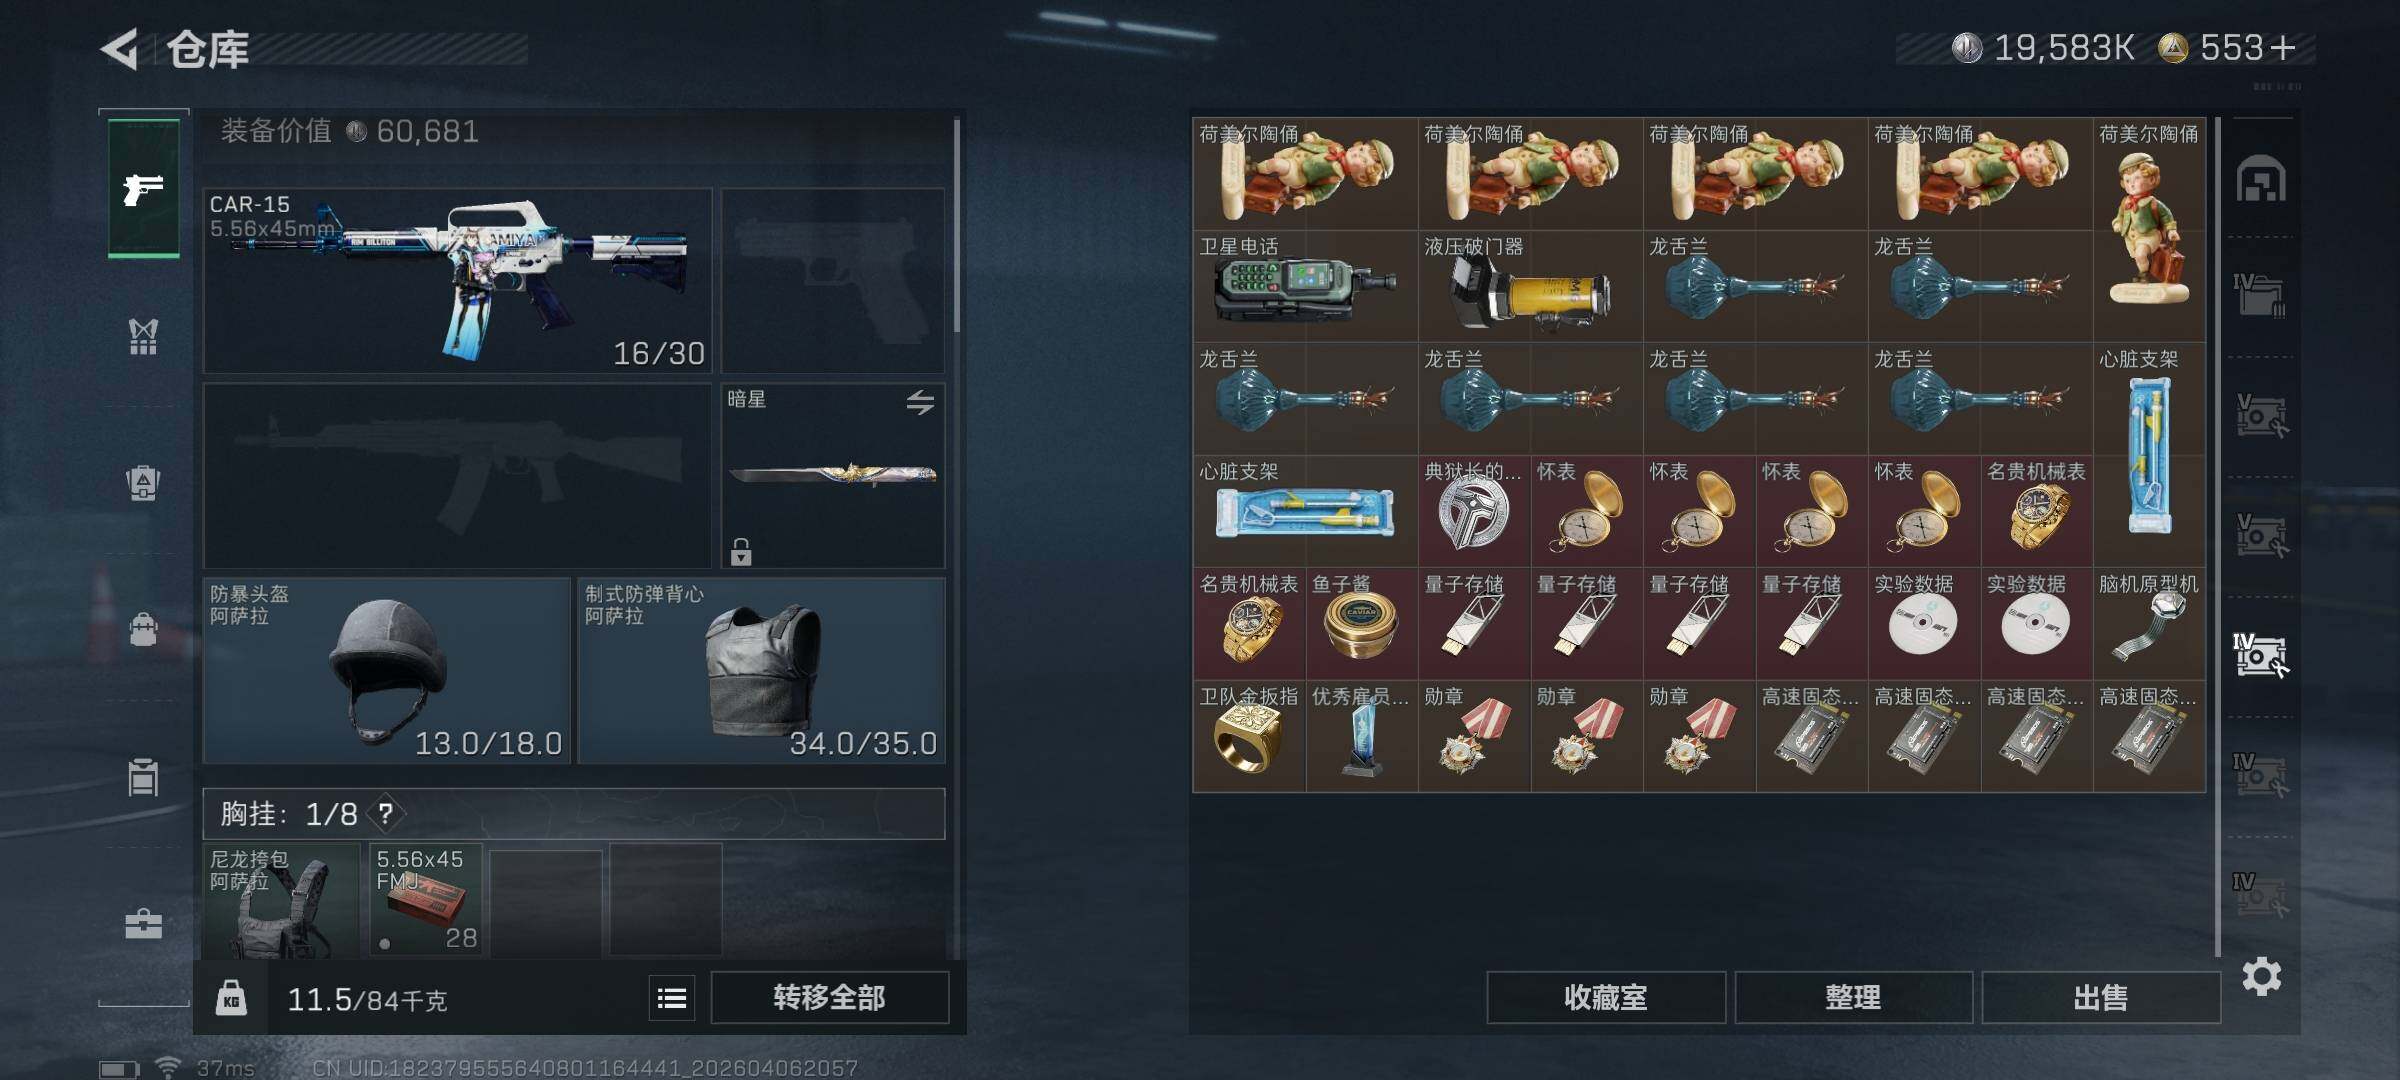The width and height of the screenshot is (2400, 1080).
Task: Click the lock icon under 暗星 knife
Action: 741,551
